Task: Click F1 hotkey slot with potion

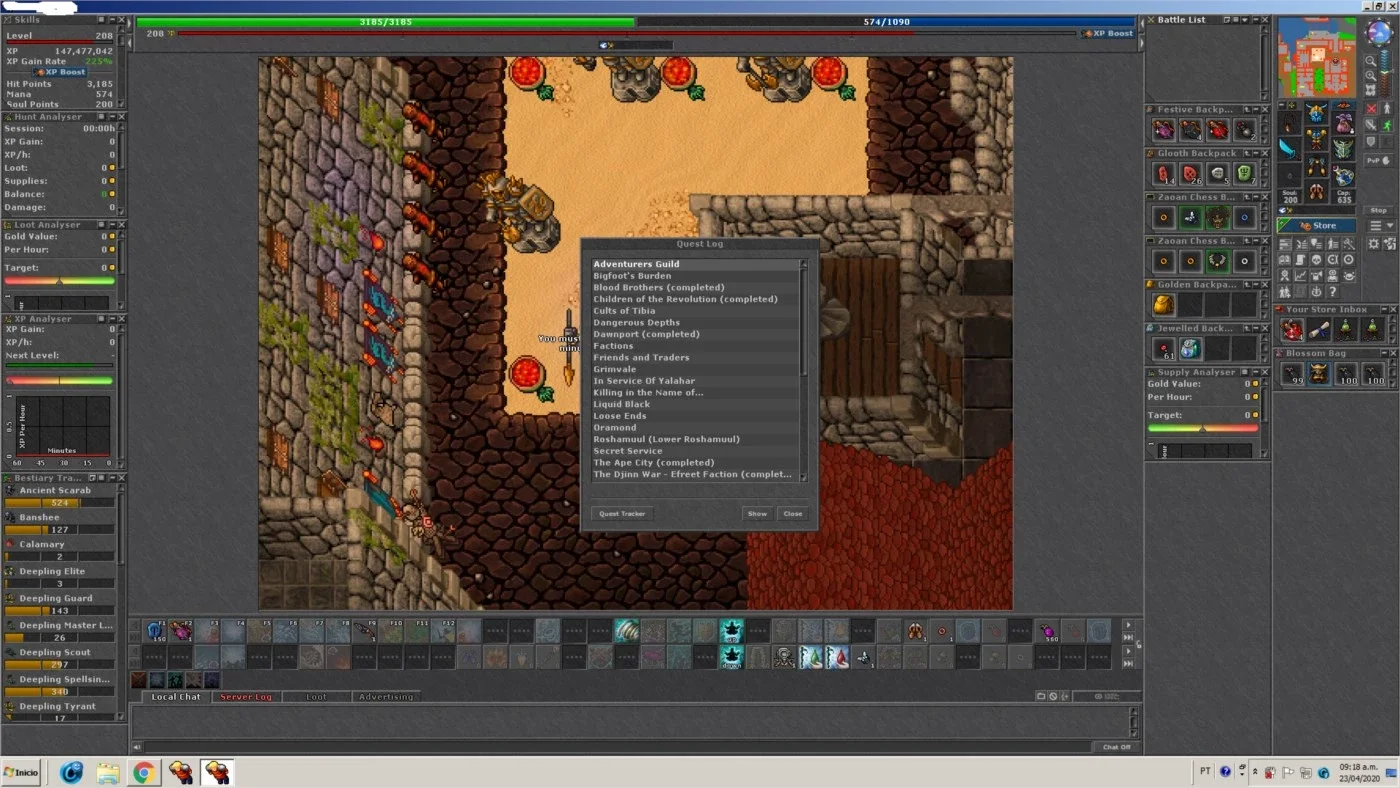Action: point(156,631)
